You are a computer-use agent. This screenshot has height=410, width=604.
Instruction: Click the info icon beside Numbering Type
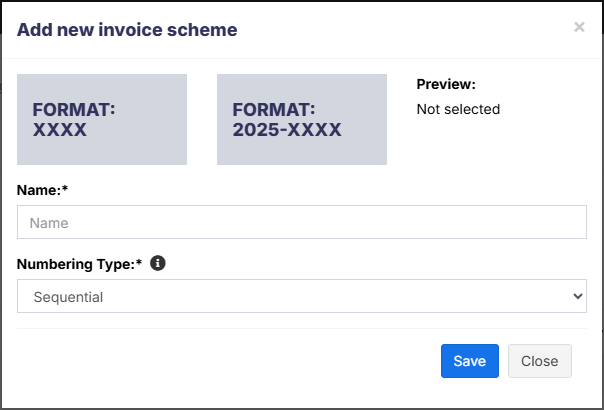(157, 264)
